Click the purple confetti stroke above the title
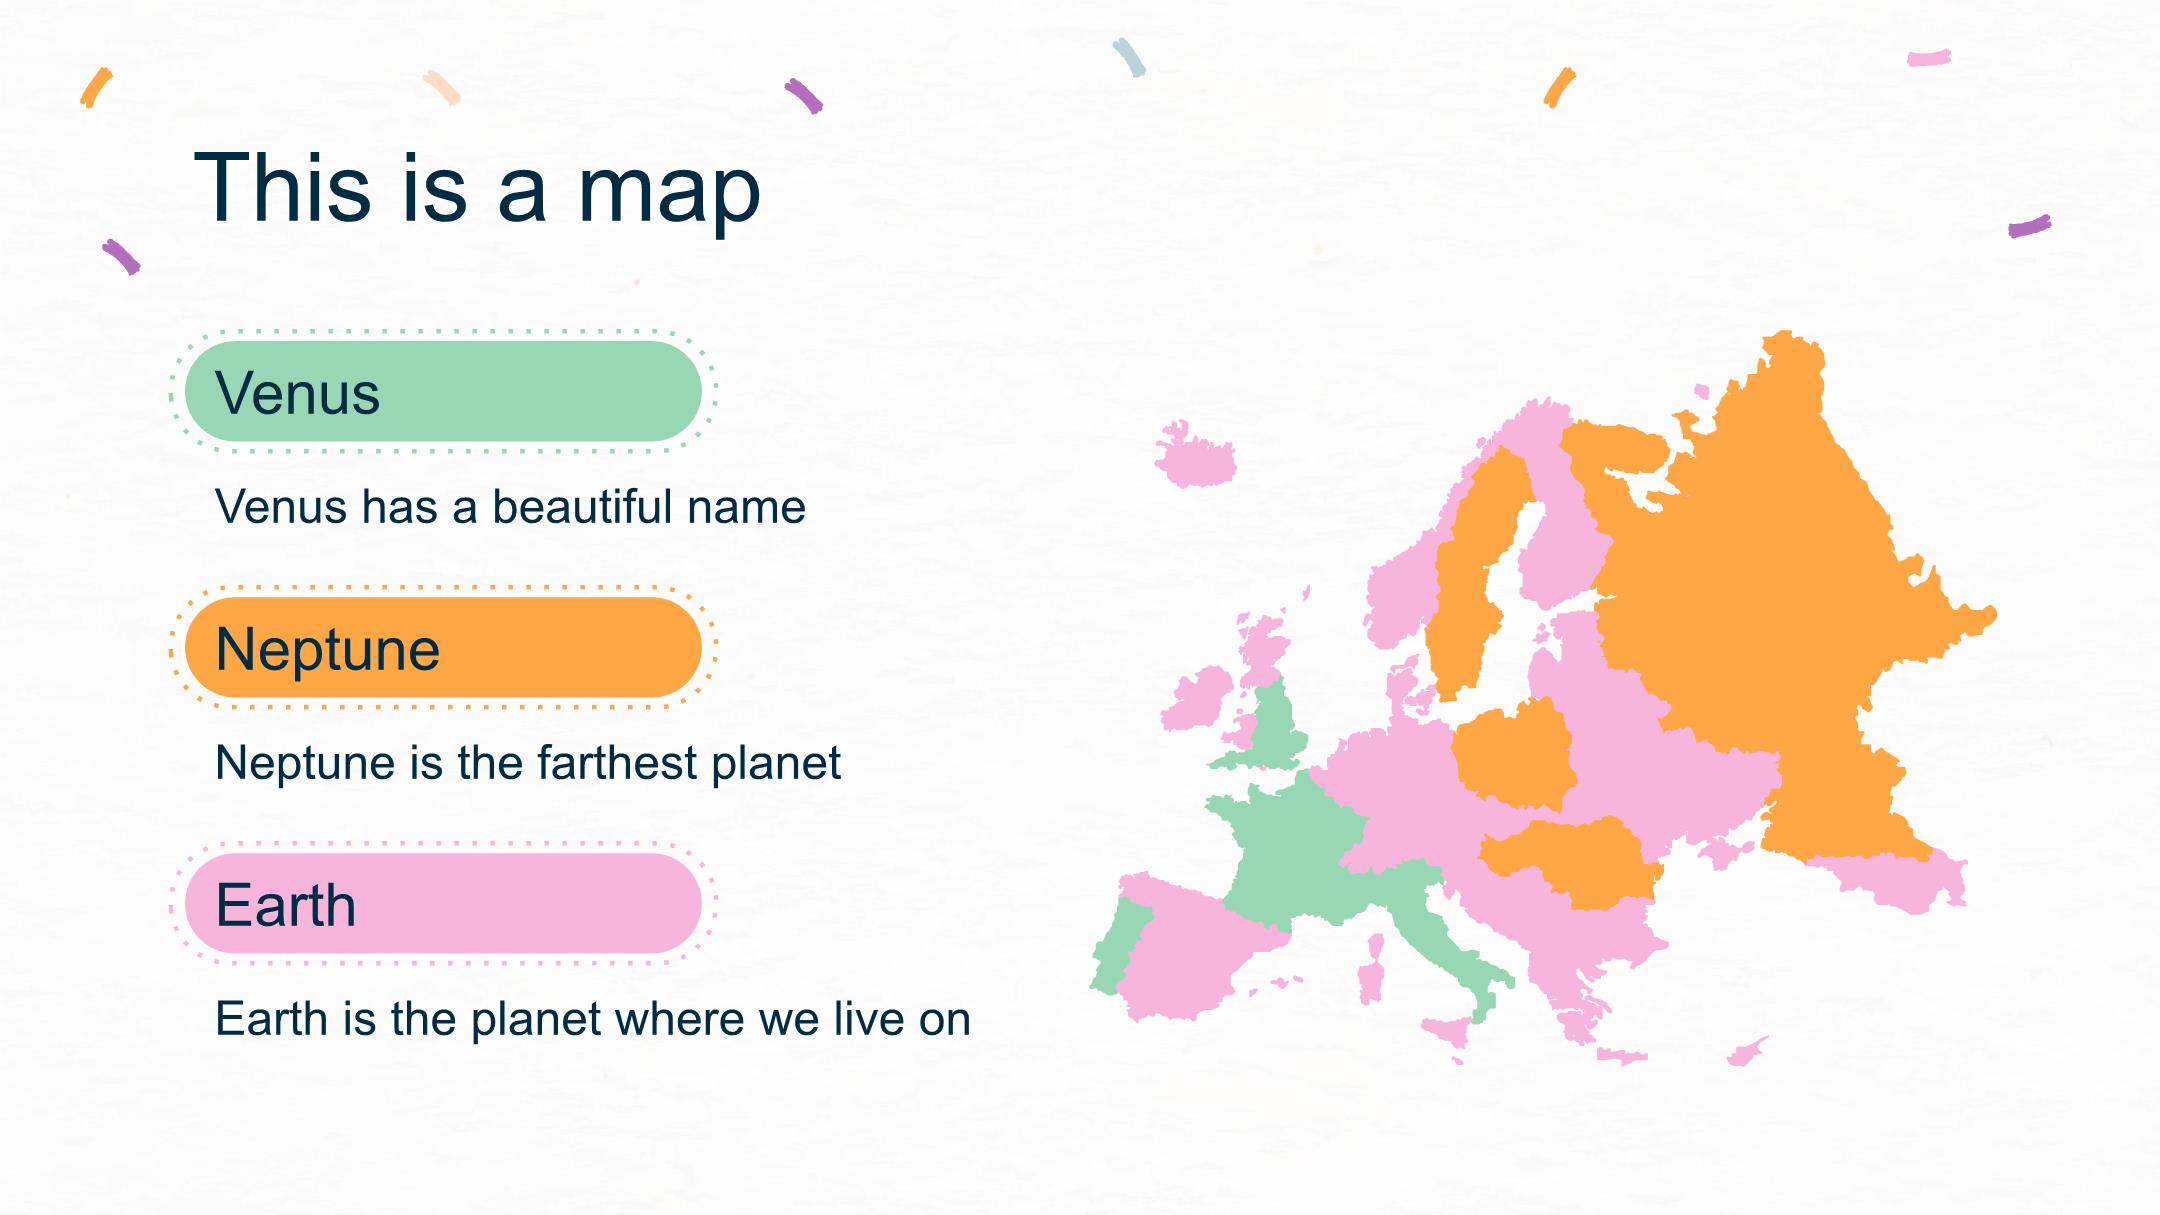This screenshot has width=2160, height=1215. [x=804, y=96]
